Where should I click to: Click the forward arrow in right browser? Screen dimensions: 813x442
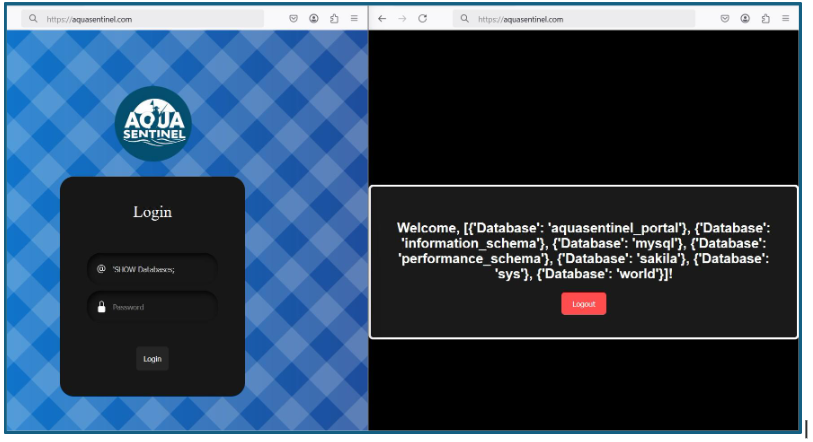click(402, 19)
